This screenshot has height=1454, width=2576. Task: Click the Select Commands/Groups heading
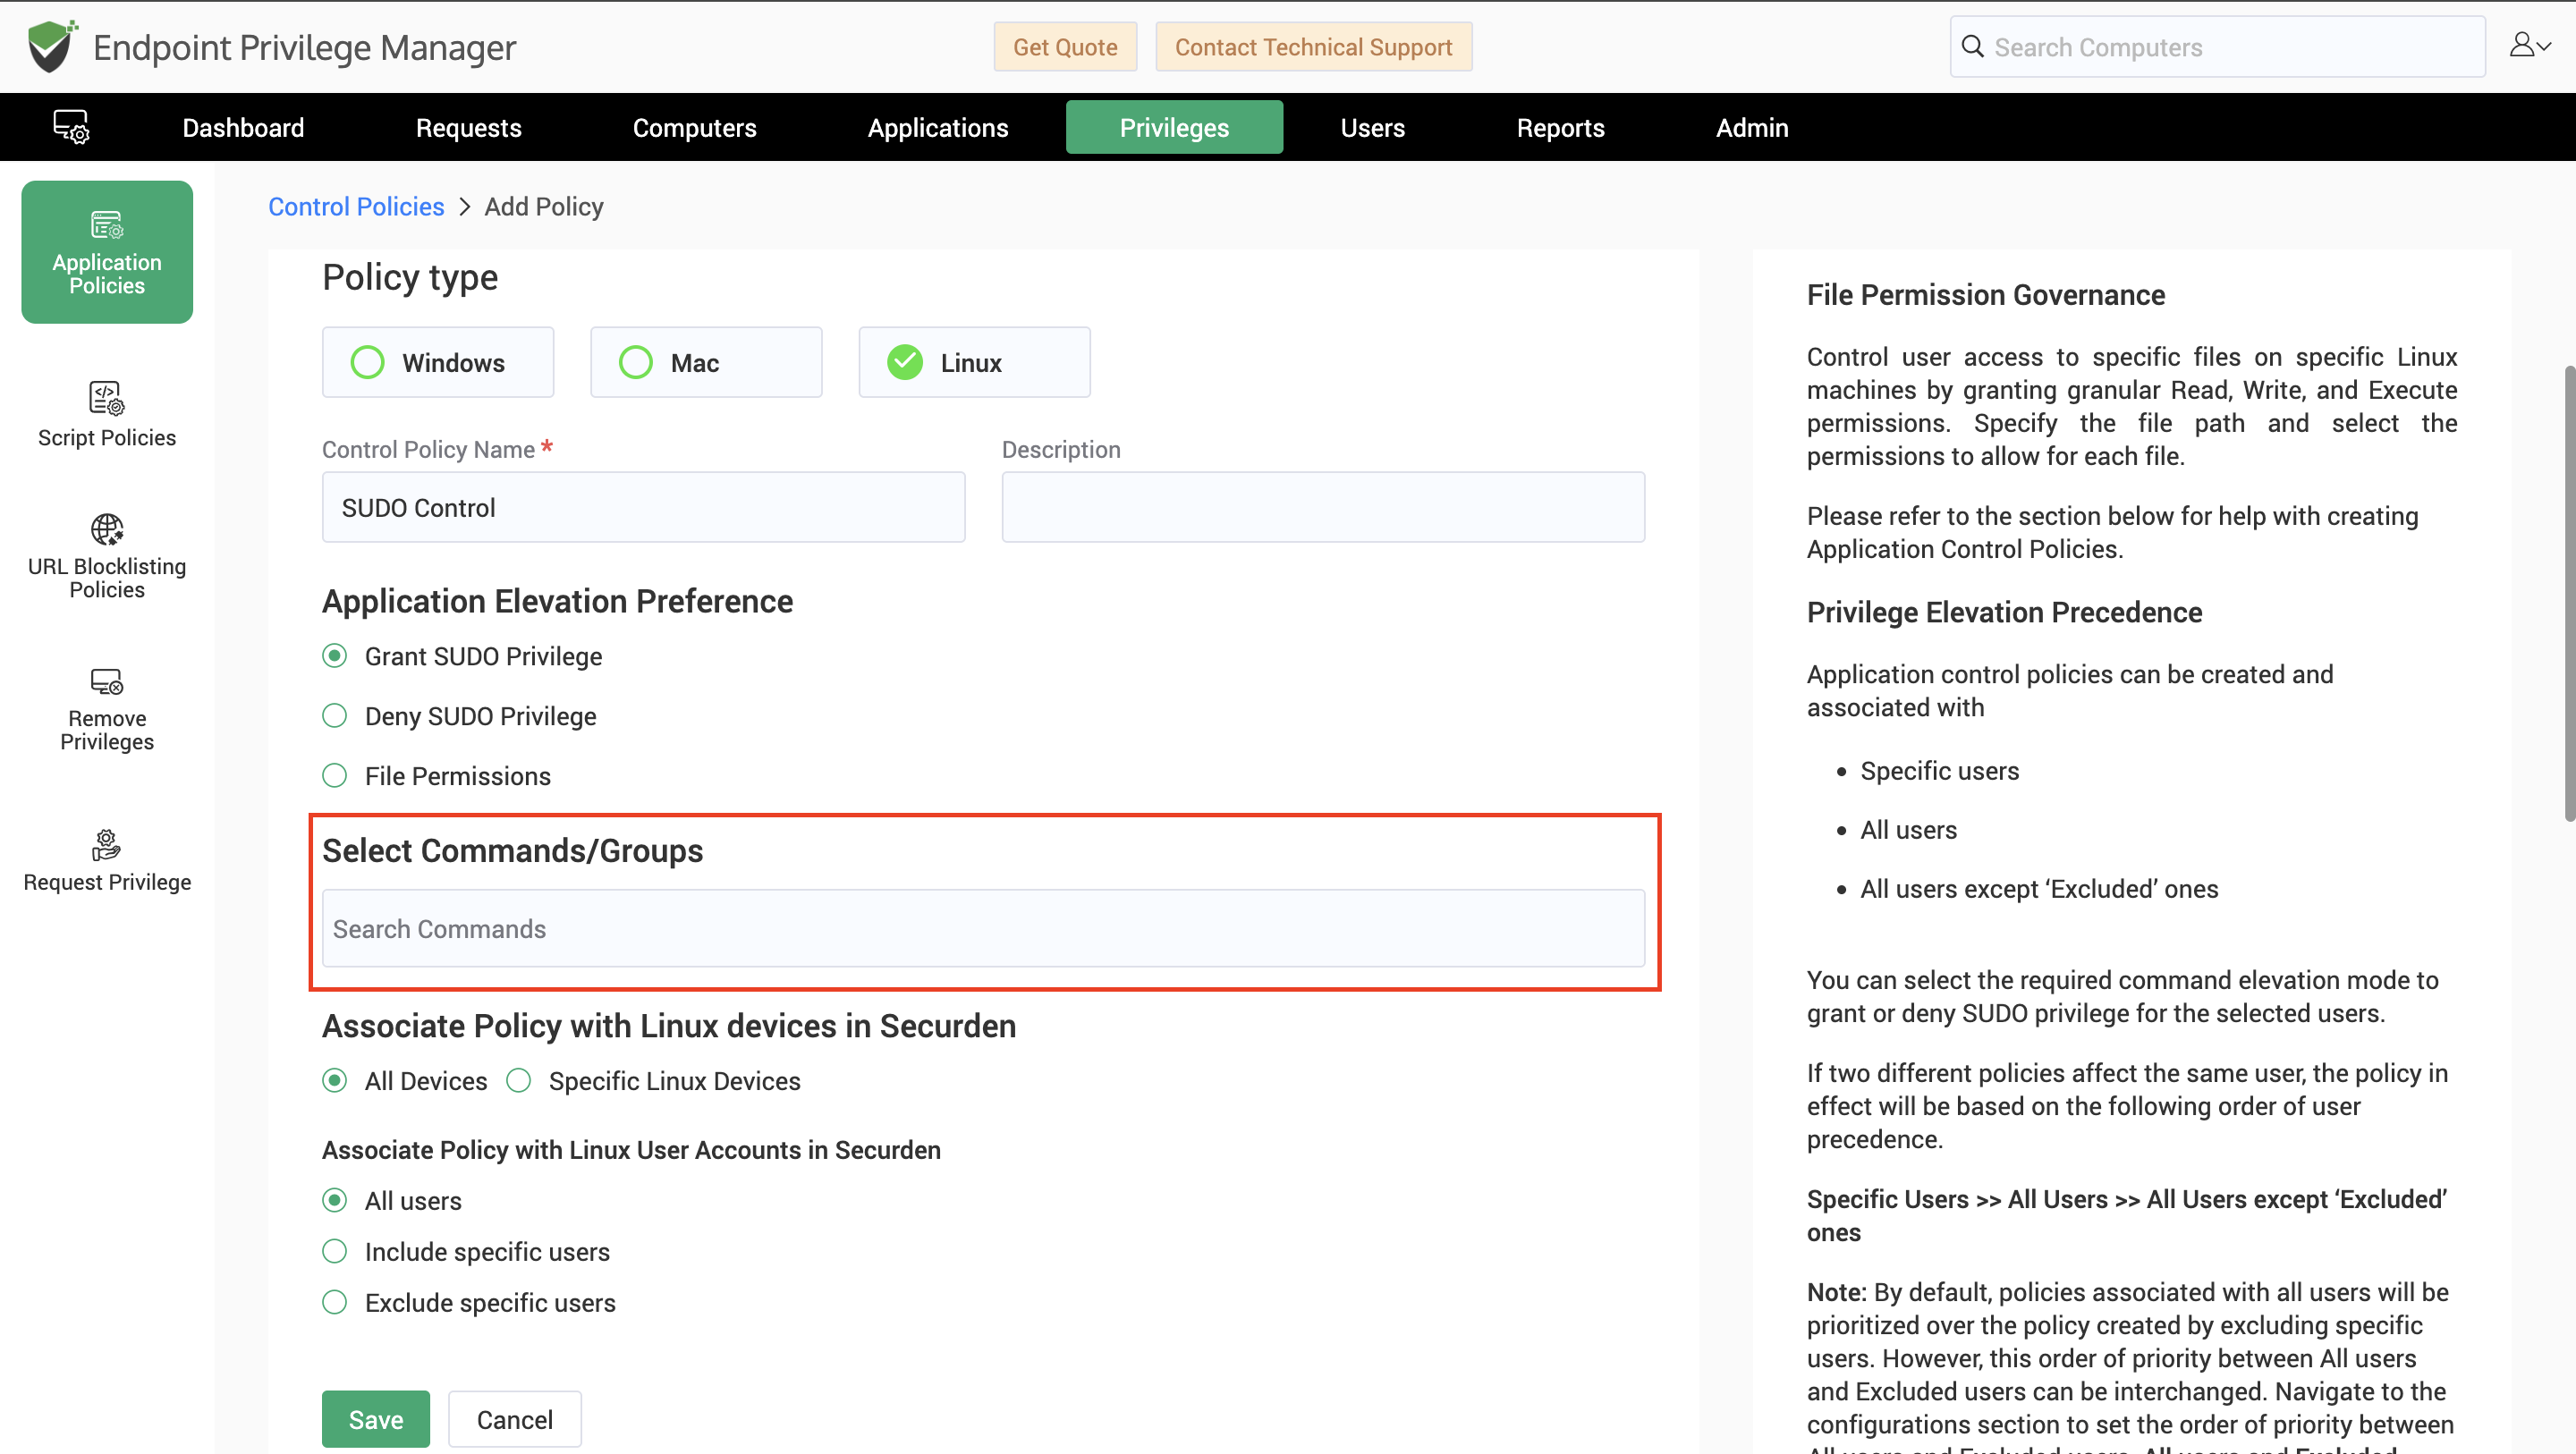pyautogui.click(x=513, y=851)
